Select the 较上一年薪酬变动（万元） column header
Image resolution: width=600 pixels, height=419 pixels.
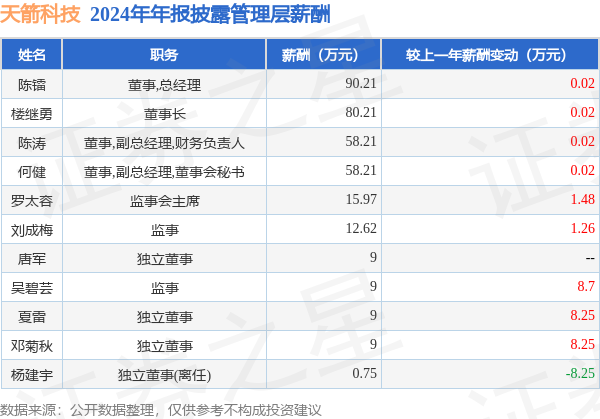(x=490, y=55)
